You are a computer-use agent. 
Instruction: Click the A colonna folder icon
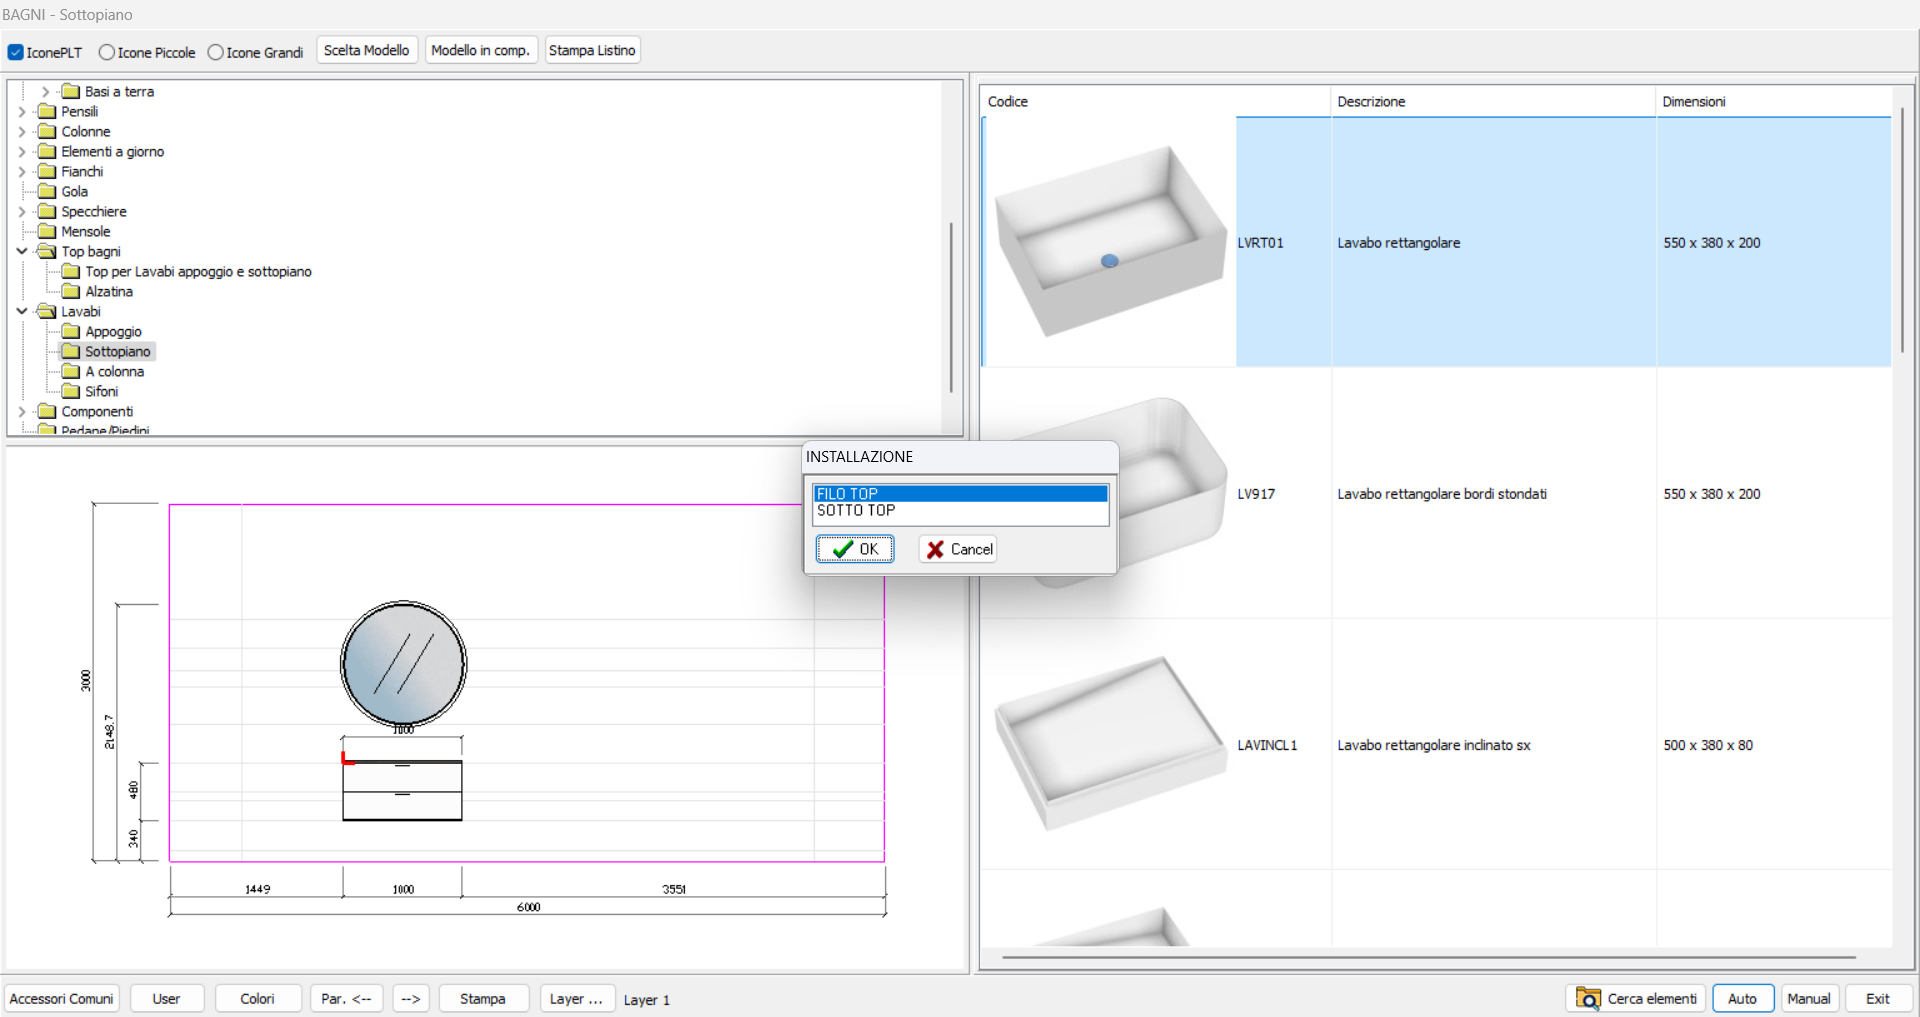coord(71,371)
